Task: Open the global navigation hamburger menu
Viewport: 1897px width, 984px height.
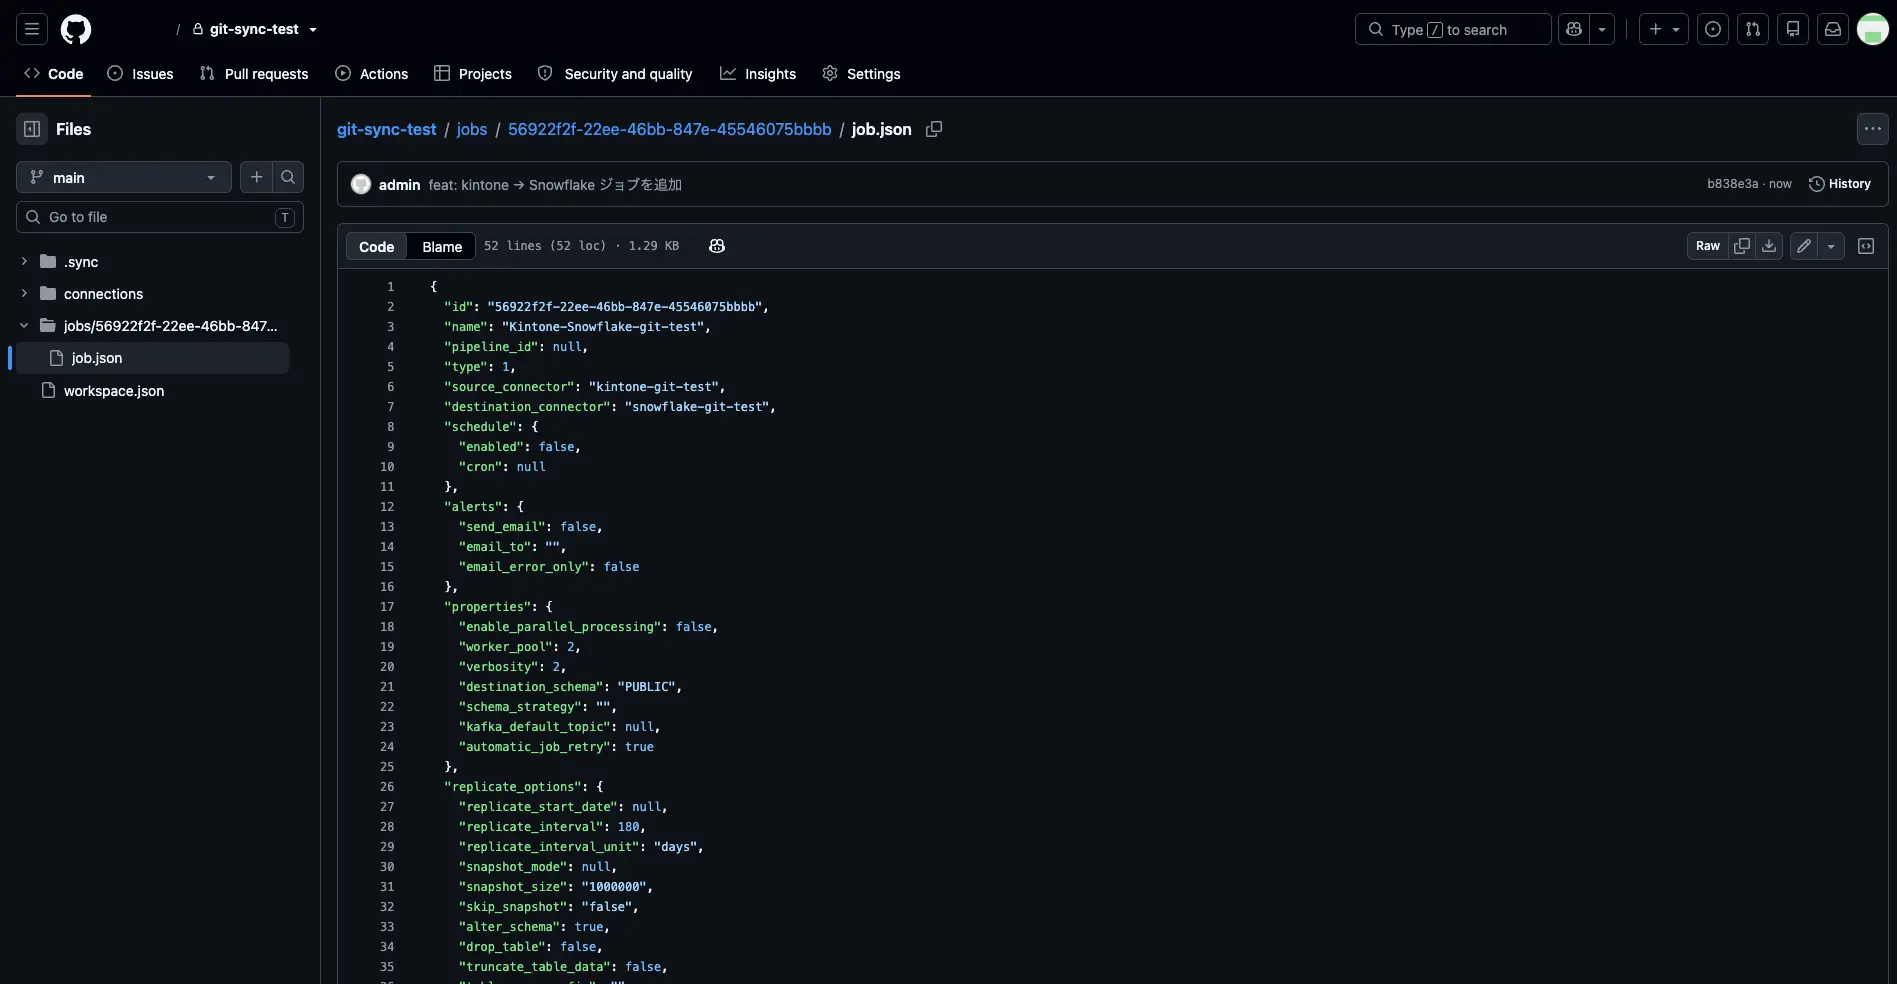Action: click(x=32, y=29)
